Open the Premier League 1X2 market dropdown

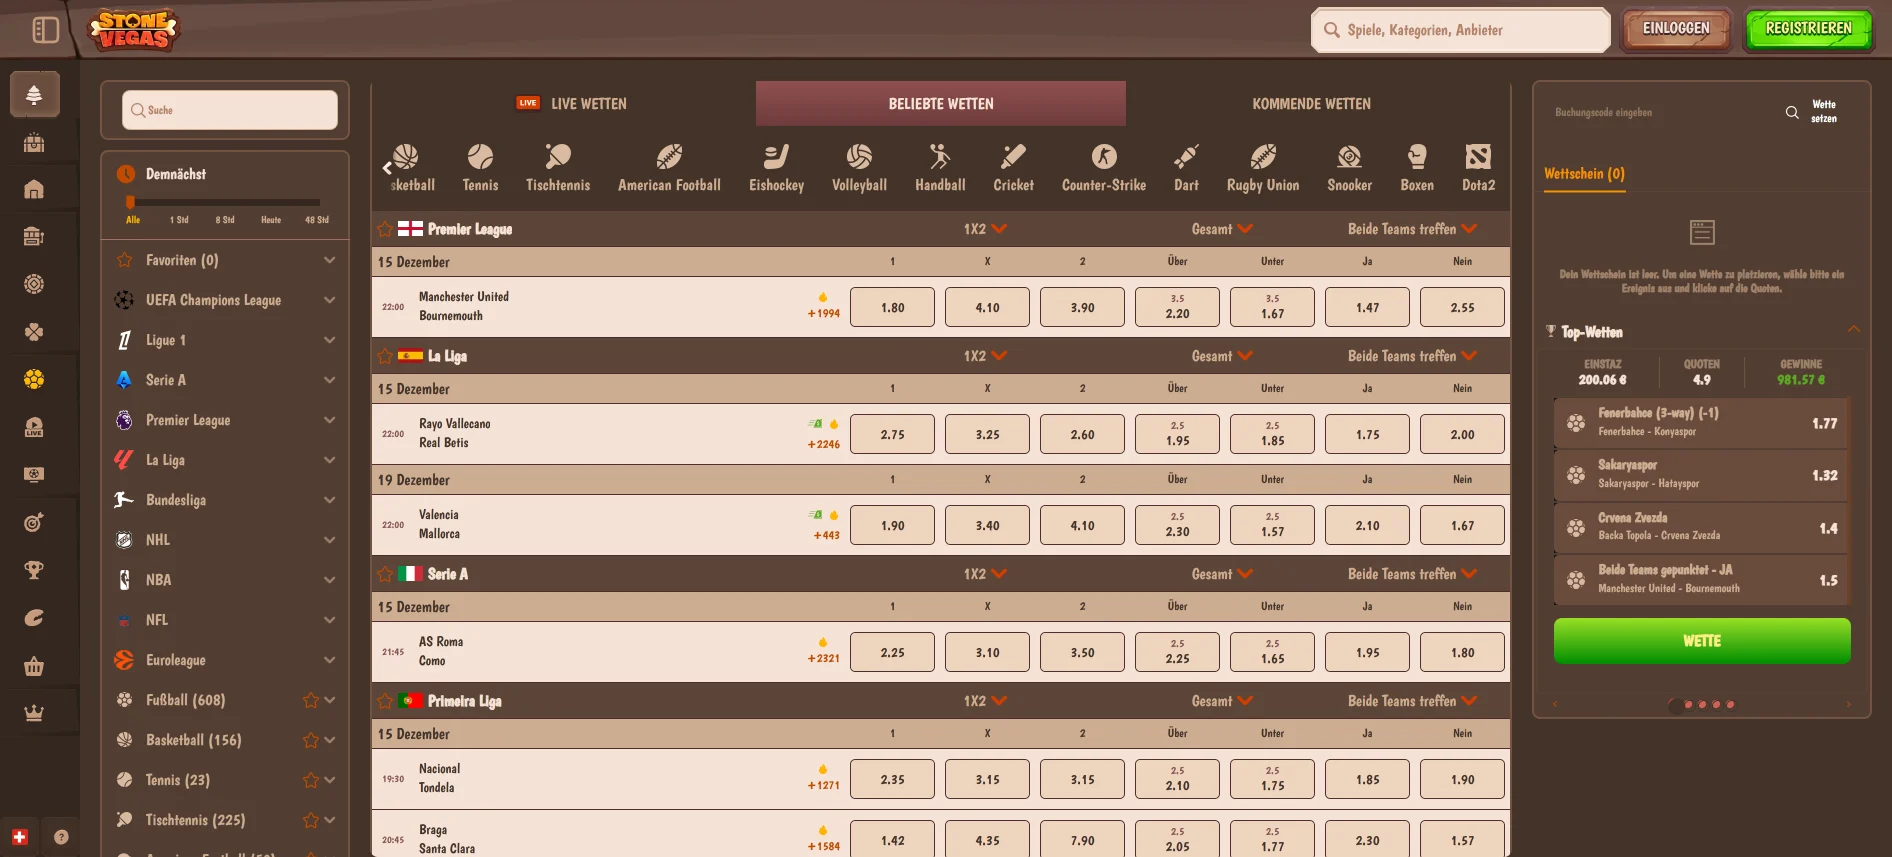tap(985, 229)
